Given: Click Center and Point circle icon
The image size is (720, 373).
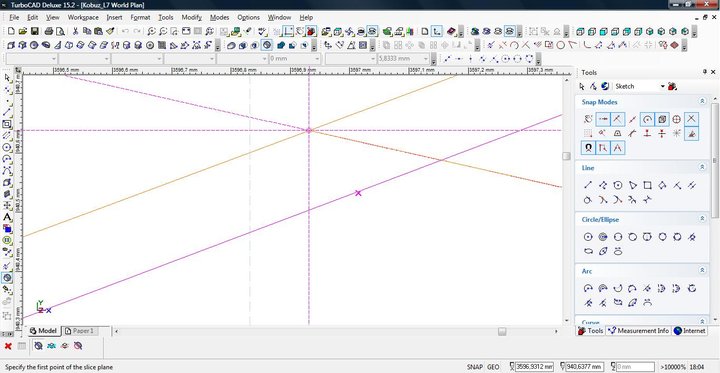Looking at the screenshot, I should 588,237.
